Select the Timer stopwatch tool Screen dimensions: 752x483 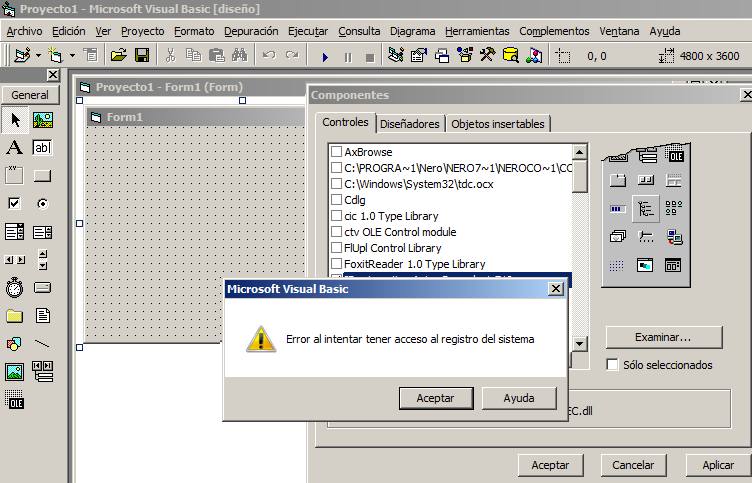click(x=14, y=288)
